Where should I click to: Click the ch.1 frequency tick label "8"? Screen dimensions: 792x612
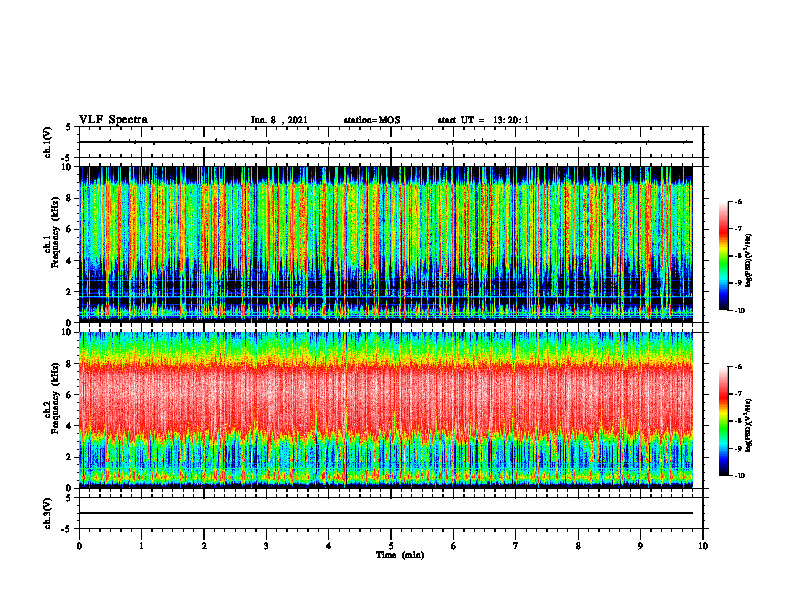pos(71,198)
